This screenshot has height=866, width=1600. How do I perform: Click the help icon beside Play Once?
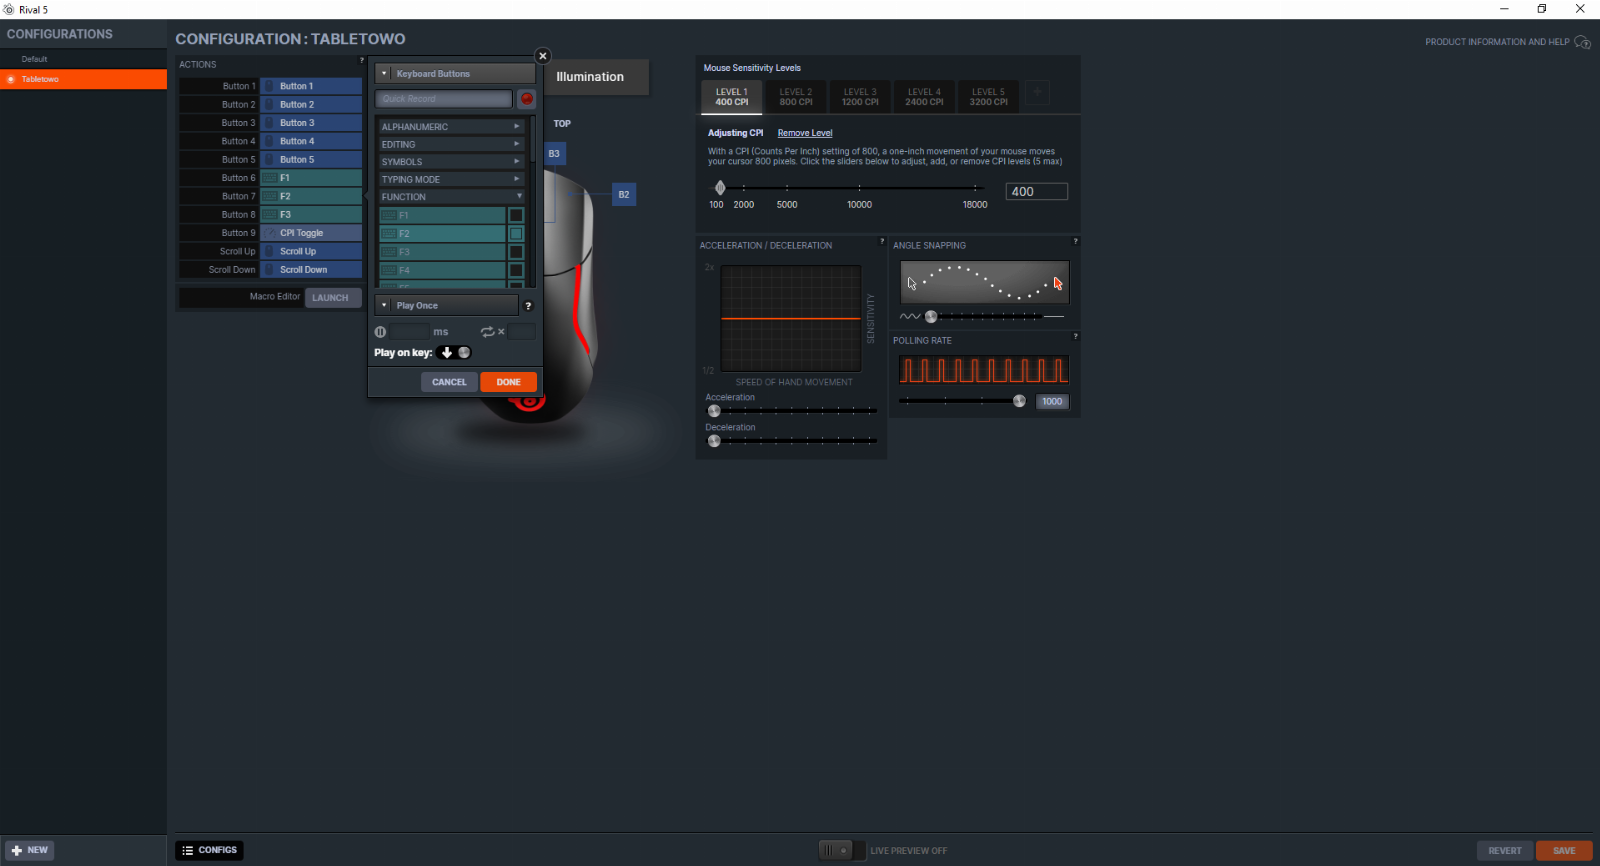pyautogui.click(x=528, y=306)
